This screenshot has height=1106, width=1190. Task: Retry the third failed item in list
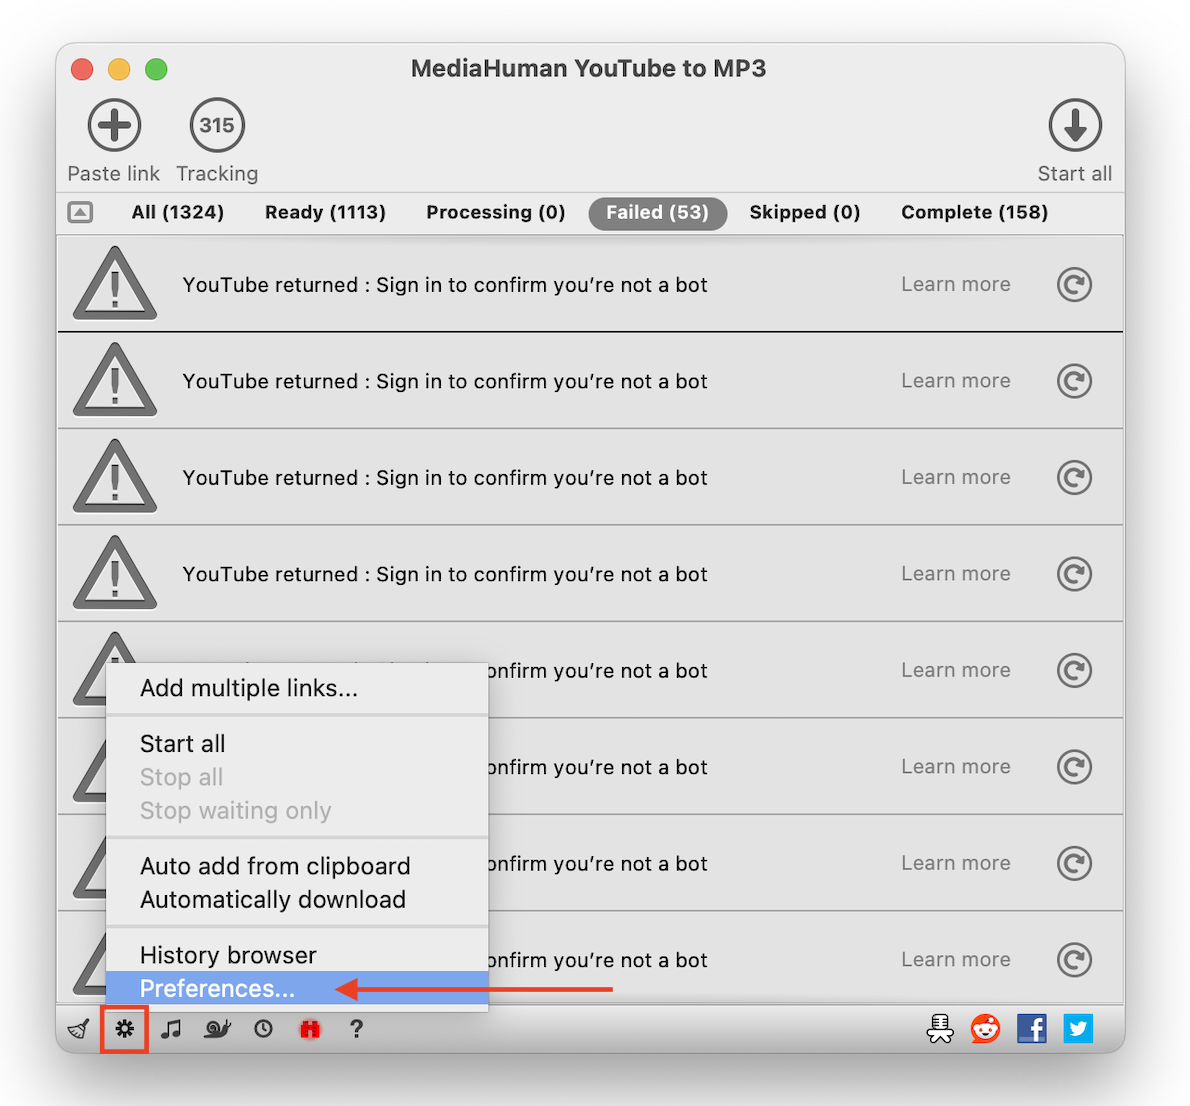click(1075, 477)
